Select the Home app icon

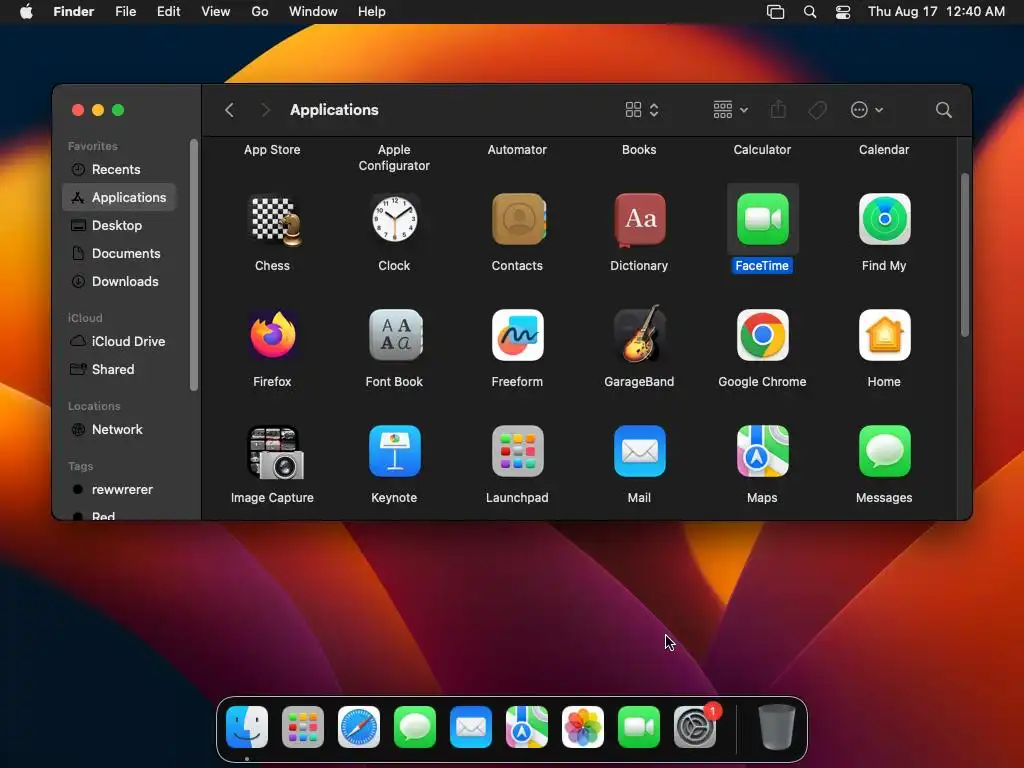pyautogui.click(x=884, y=335)
